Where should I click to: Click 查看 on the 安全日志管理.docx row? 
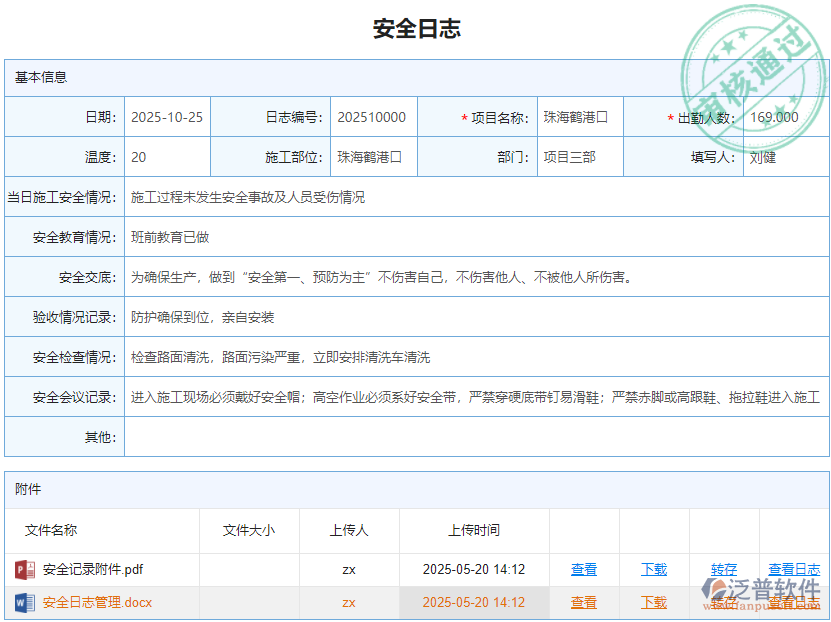[x=583, y=602]
